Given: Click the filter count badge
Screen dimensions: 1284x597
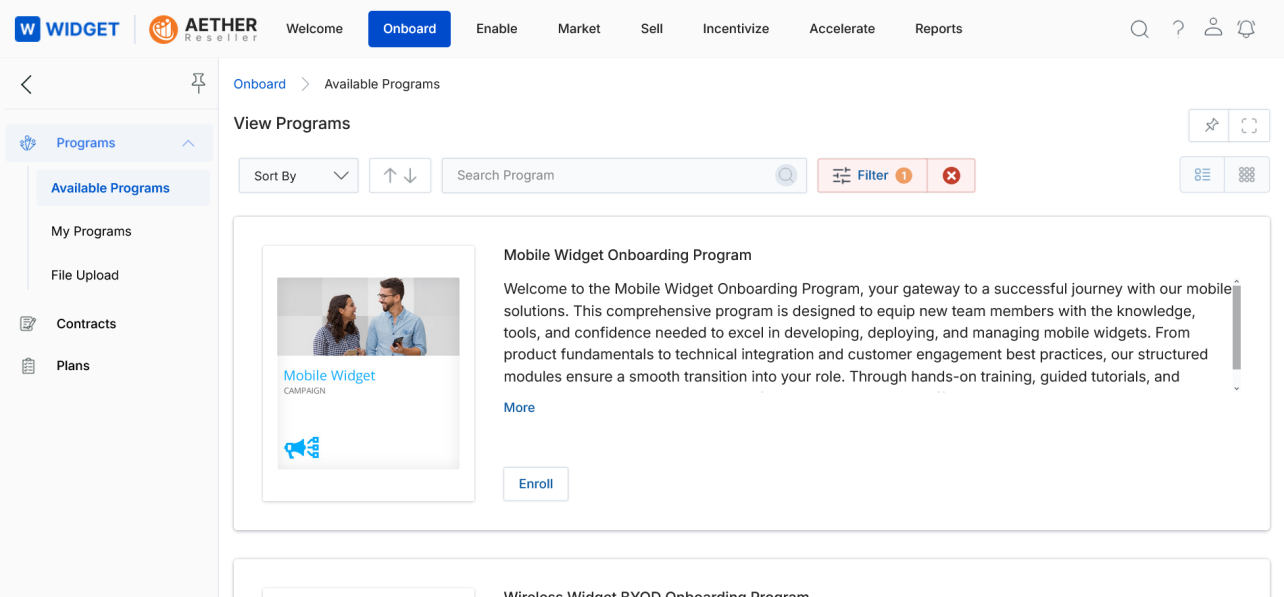Looking at the screenshot, I should click(x=903, y=175).
